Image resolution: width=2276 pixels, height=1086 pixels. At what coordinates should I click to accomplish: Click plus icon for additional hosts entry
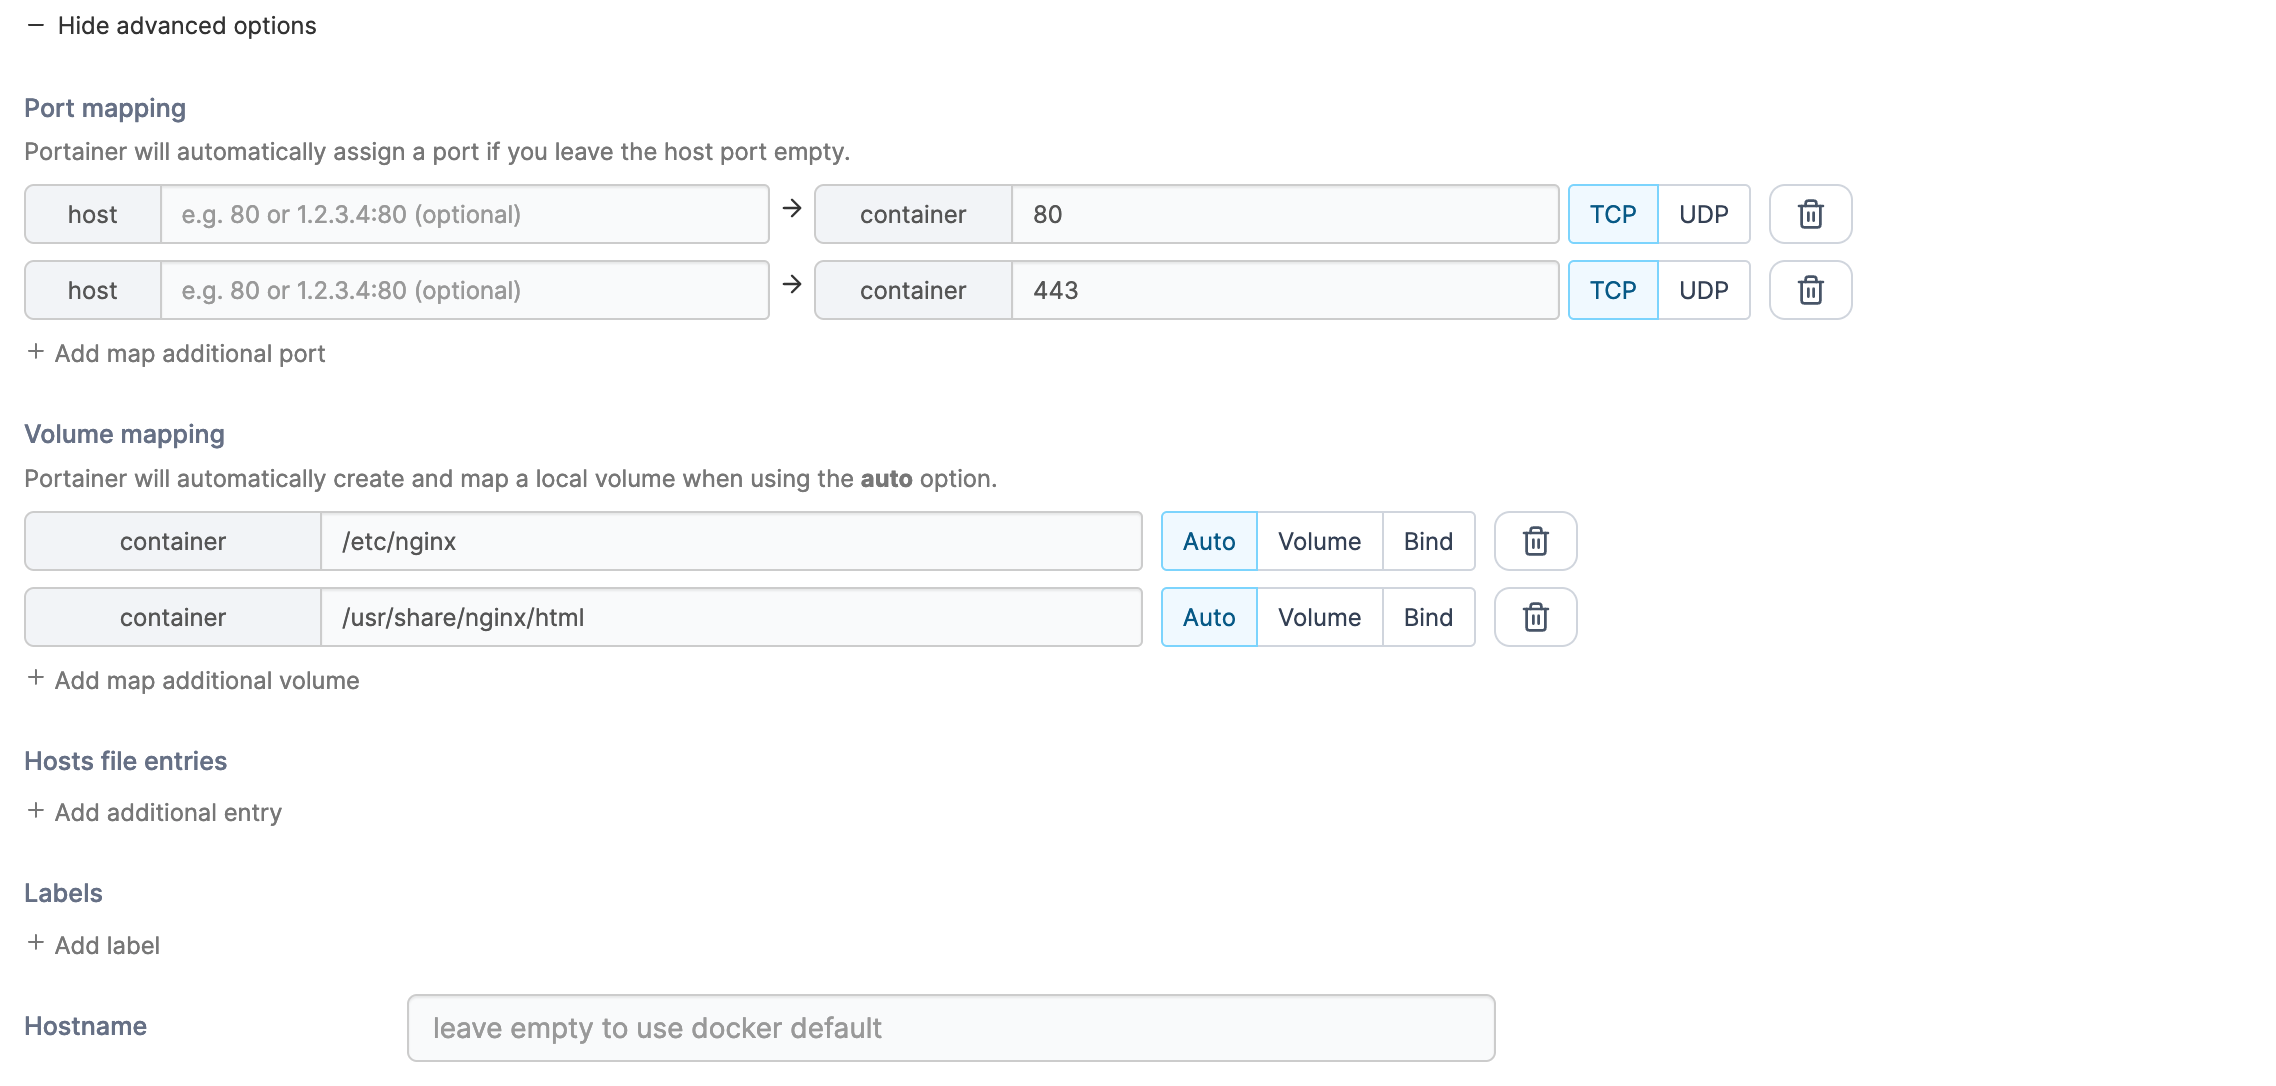click(36, 811)
